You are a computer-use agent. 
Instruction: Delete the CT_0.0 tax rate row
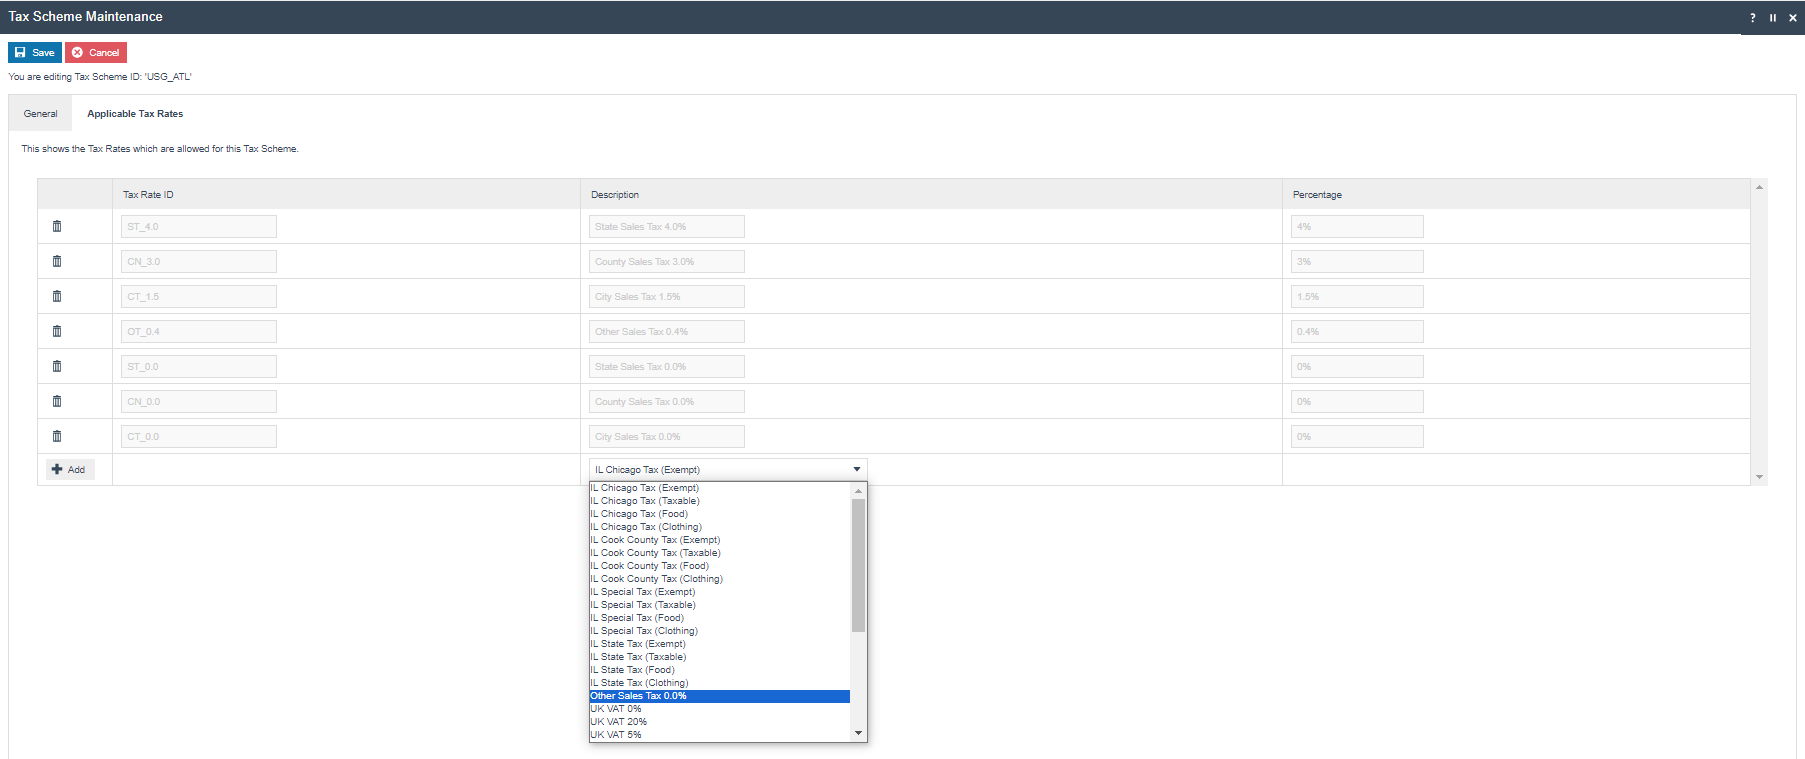tap(57, 436)
